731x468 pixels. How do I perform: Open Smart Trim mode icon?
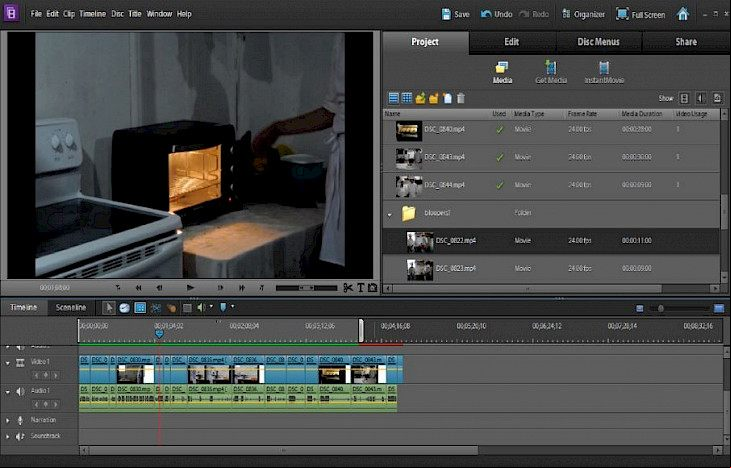(x=156, y=308)
